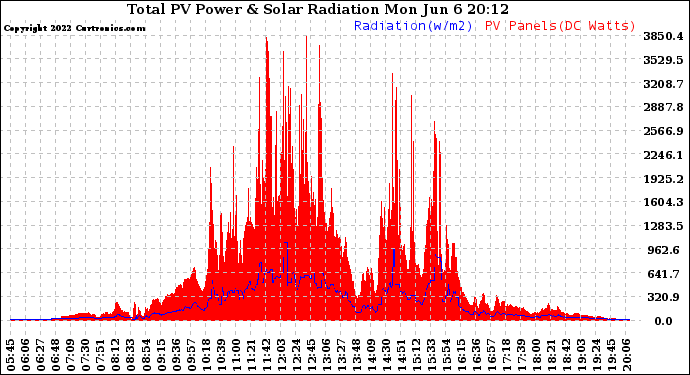
Task: Click the x-axis time label 05:45
Action: (11, 355)
